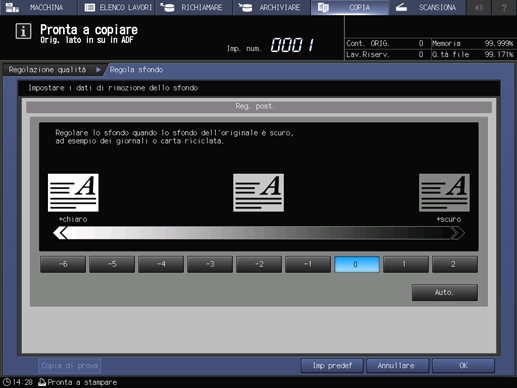The image size is (517, 388).
Task: Click the Regola sfondo breadcrumb
Action: click(136, 70)
